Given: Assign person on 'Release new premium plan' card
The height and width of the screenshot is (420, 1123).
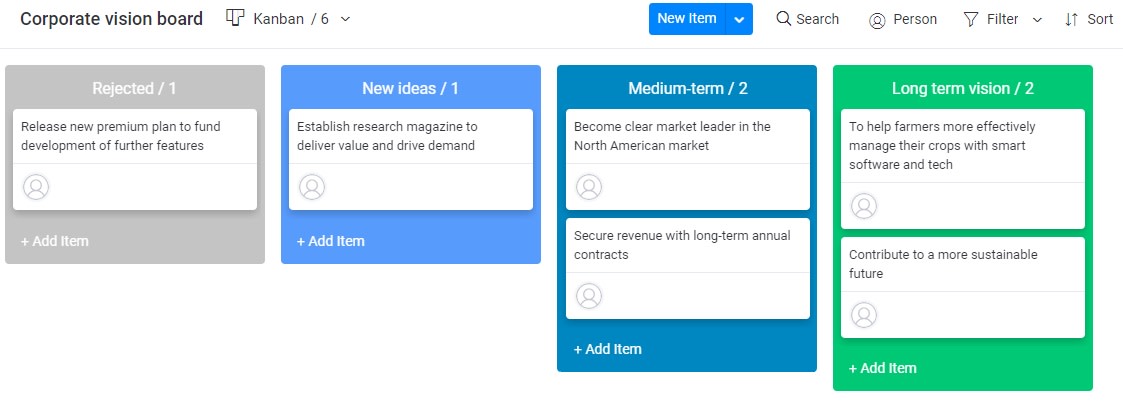Looking at the screenshot, I should click(36, 187).
